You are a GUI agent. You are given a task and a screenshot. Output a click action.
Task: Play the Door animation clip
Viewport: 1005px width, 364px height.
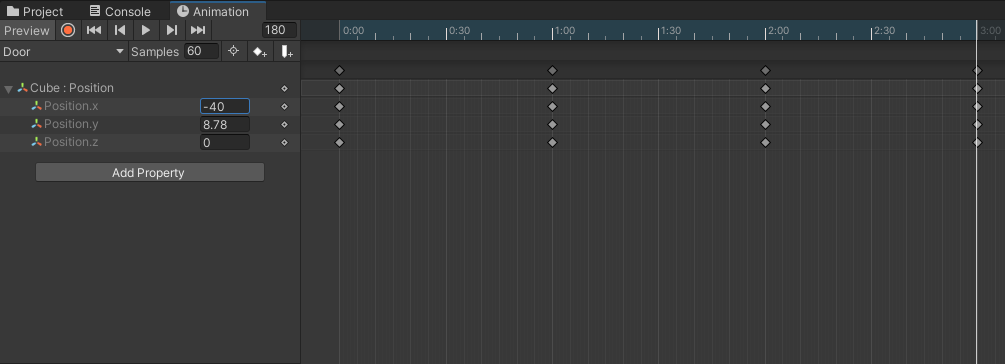tap(145, 30)
